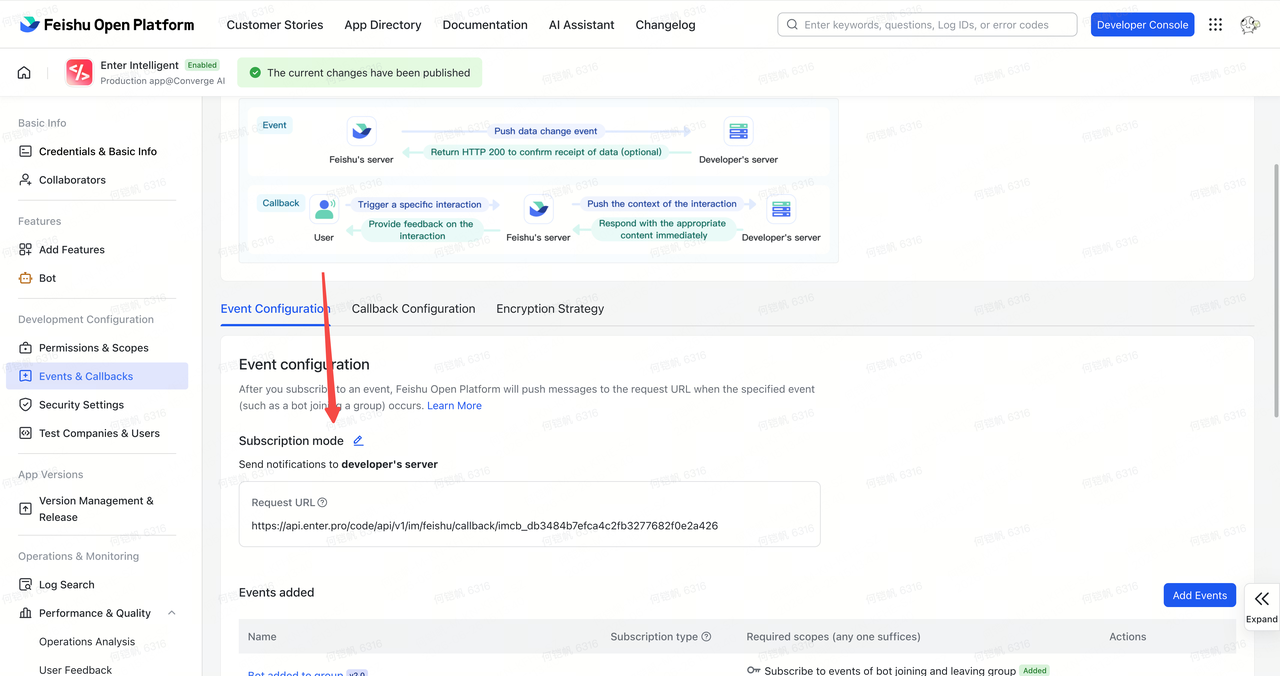Click the search field for keywords or Log IDs
Viewport: 1280px width, 676px height.
point(927,25)
